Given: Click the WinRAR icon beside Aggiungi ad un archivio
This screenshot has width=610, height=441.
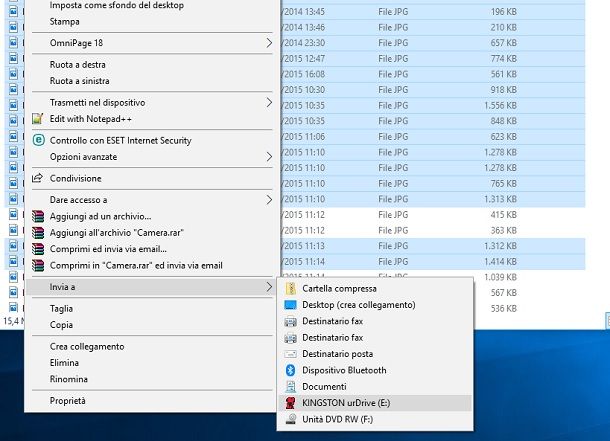Looking at the screenshot, I should [x=39, y=216].
